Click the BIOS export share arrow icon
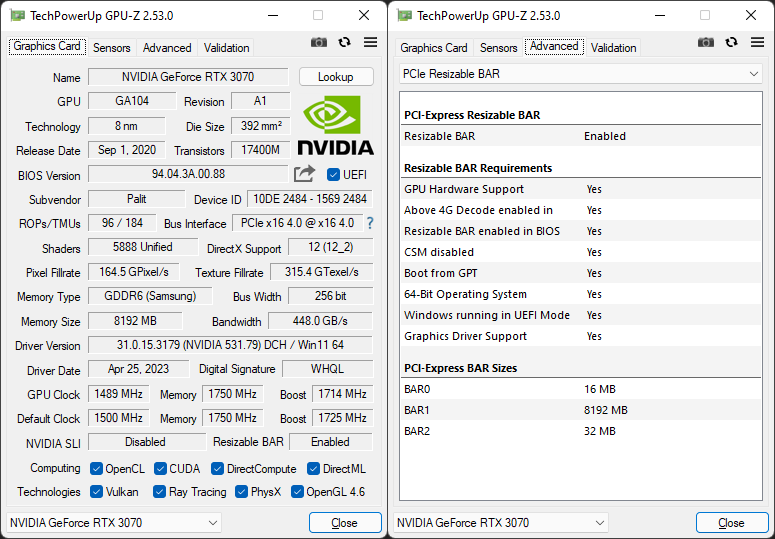The image size is (775, 539). click(x=304, y=174)
